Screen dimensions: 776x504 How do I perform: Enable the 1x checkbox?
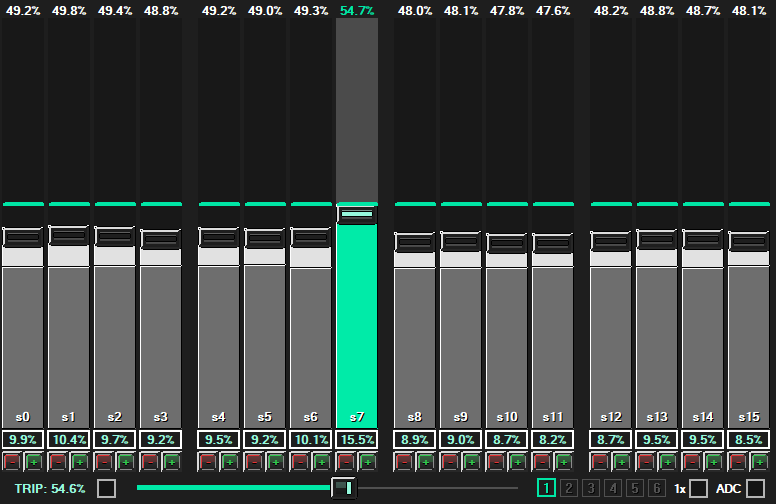(x=698, y=488)
